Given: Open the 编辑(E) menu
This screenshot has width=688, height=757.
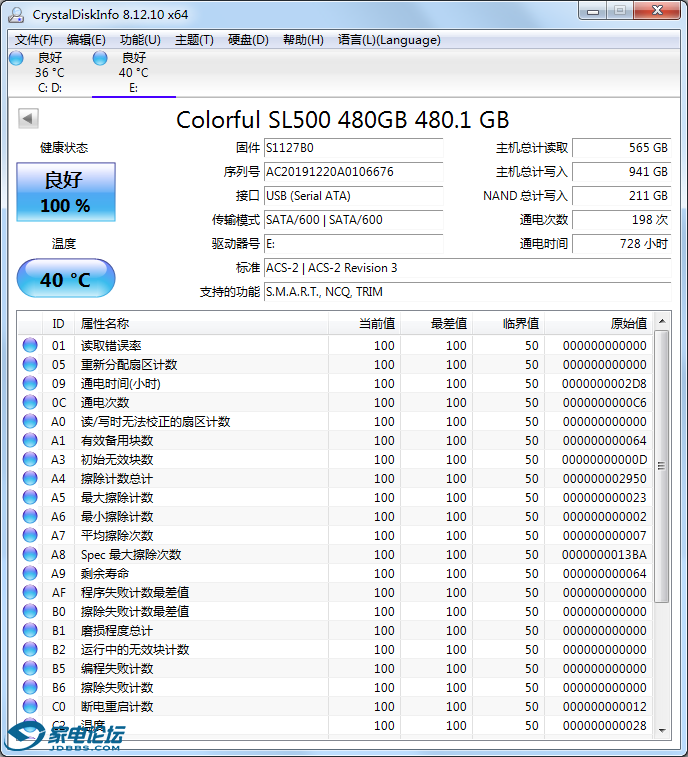Looking at the screenshot, I should pos(86,40).
